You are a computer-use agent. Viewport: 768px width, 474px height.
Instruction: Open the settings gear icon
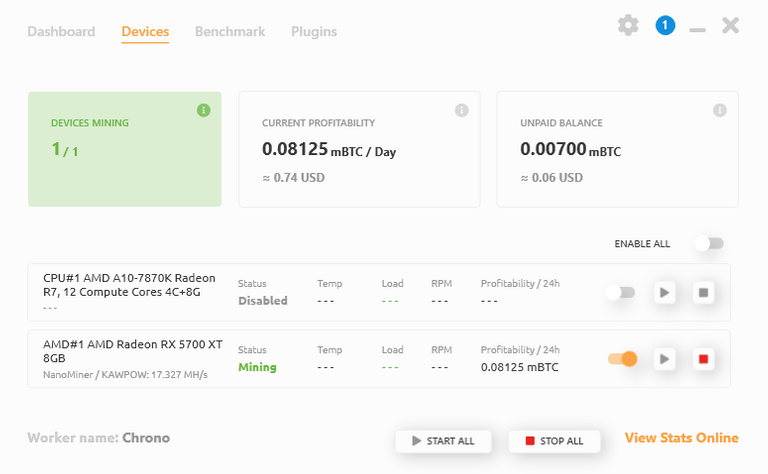point(628,26)
